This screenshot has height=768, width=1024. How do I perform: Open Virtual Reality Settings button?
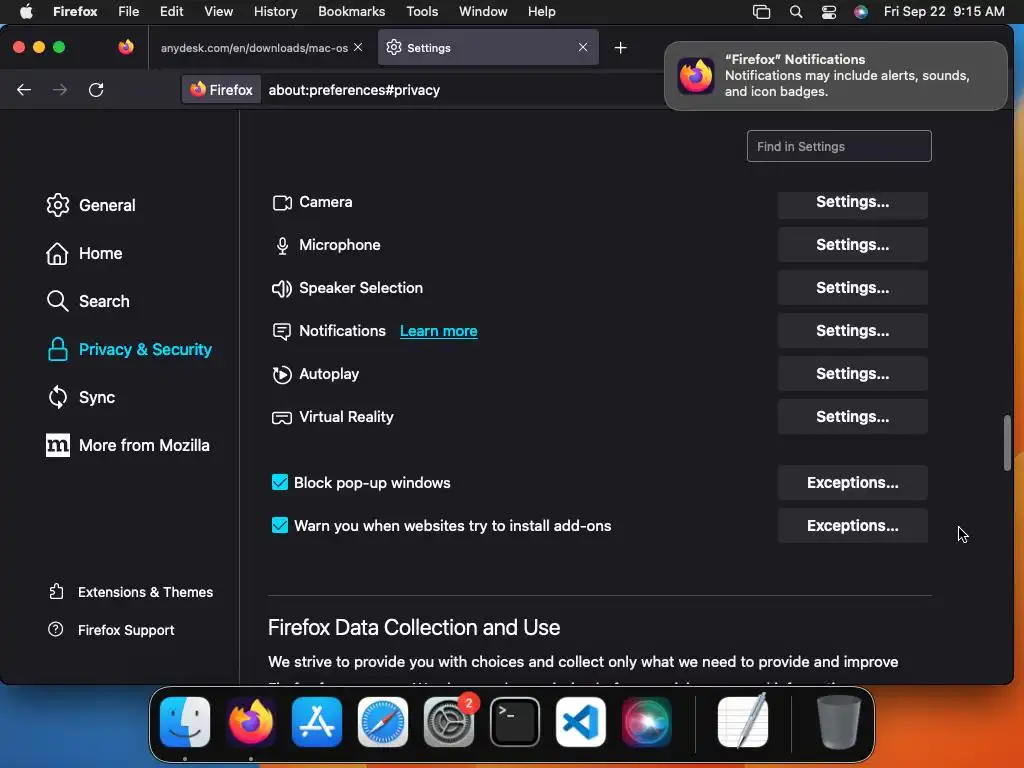[x=852, y=417]
